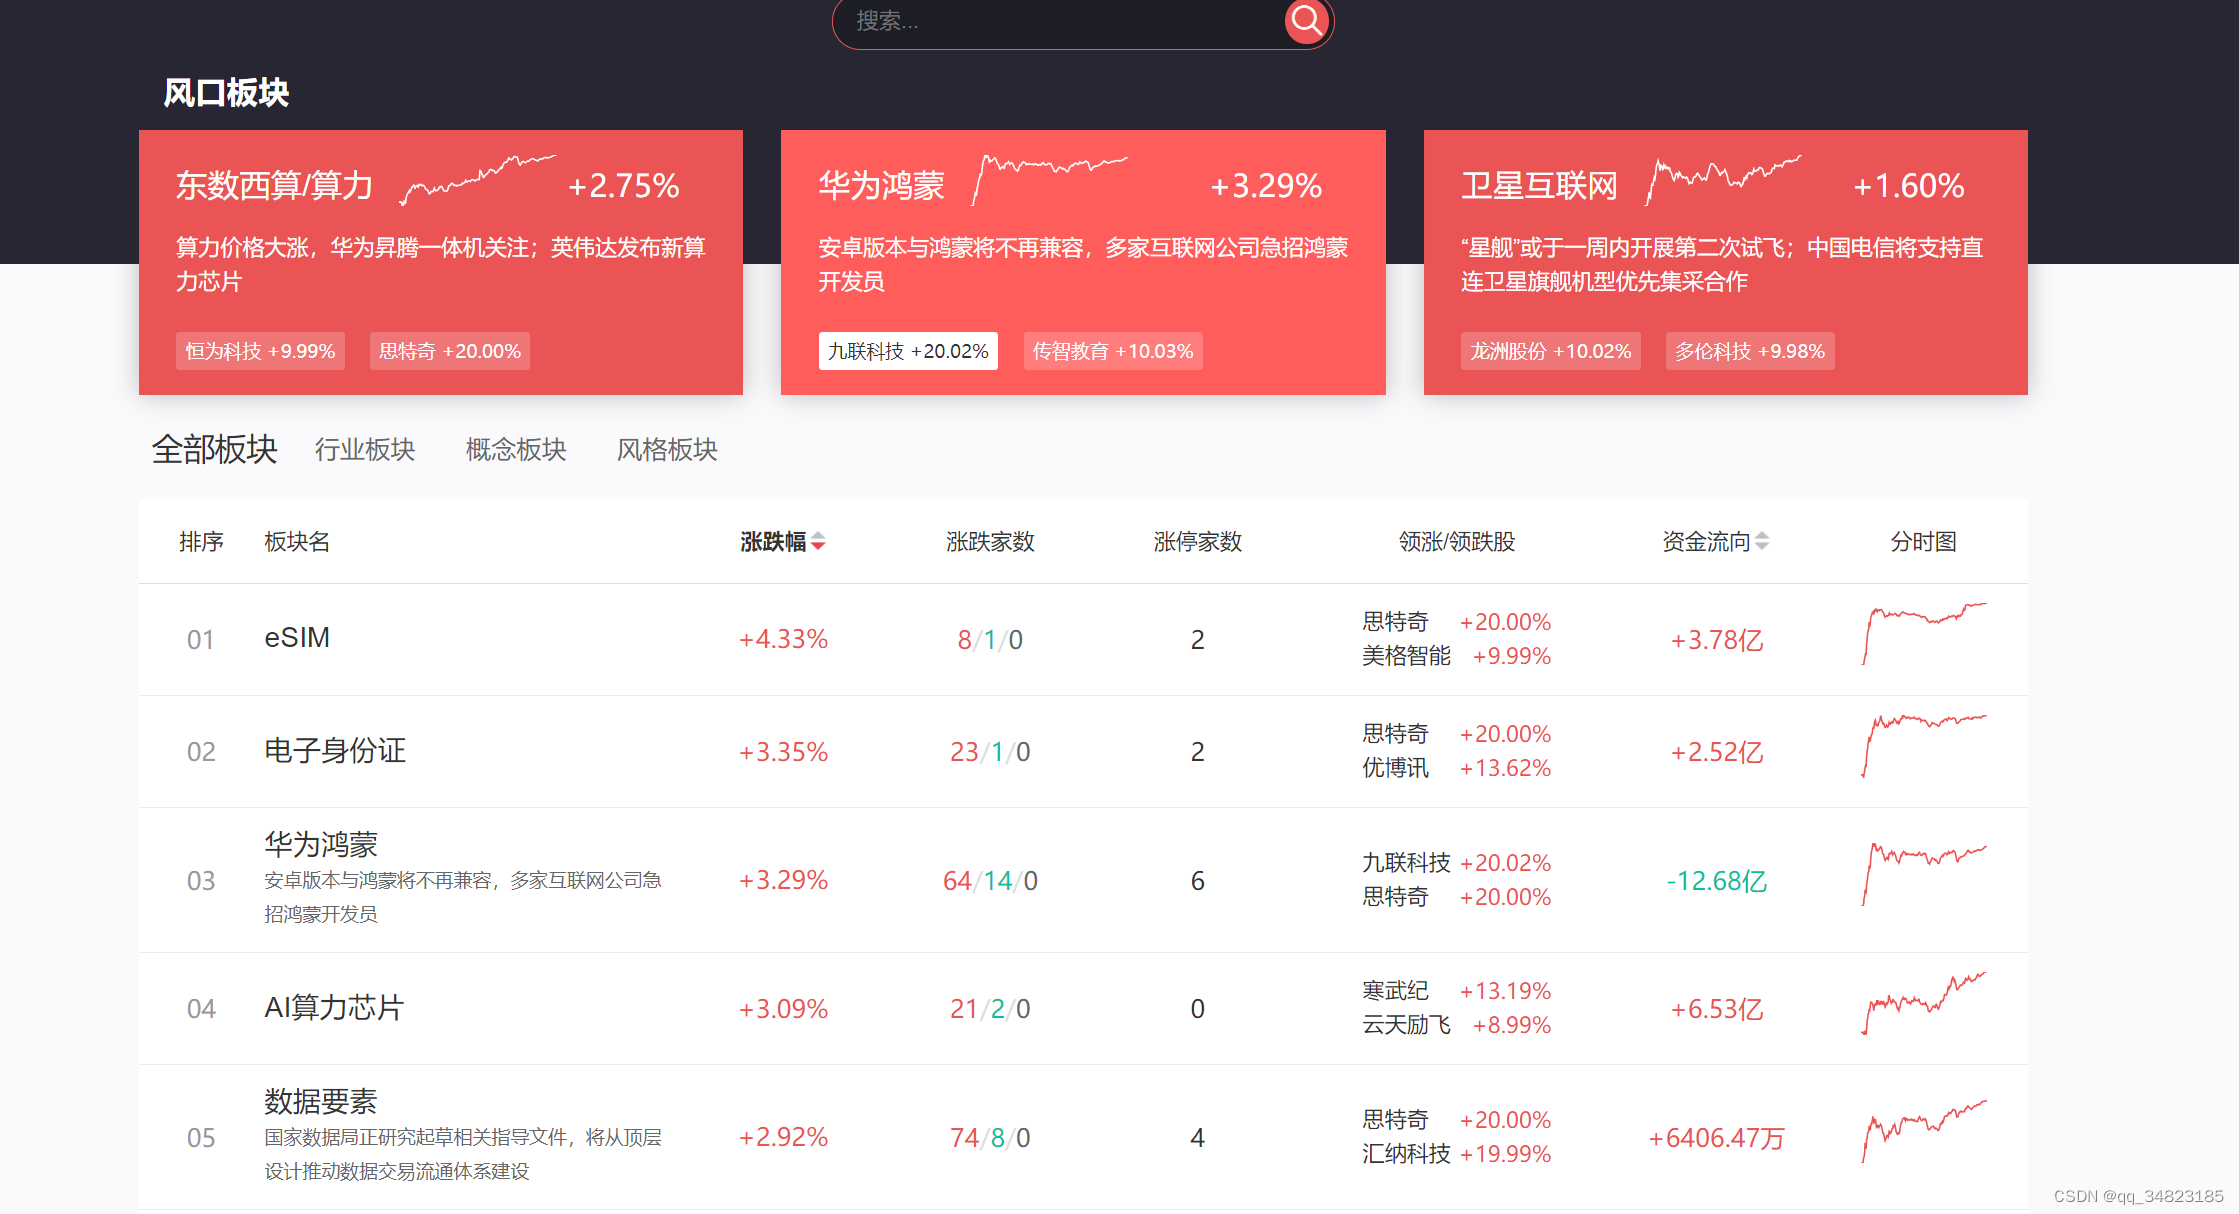Sort by 涨跌幅 column arrow

point(818,541)
